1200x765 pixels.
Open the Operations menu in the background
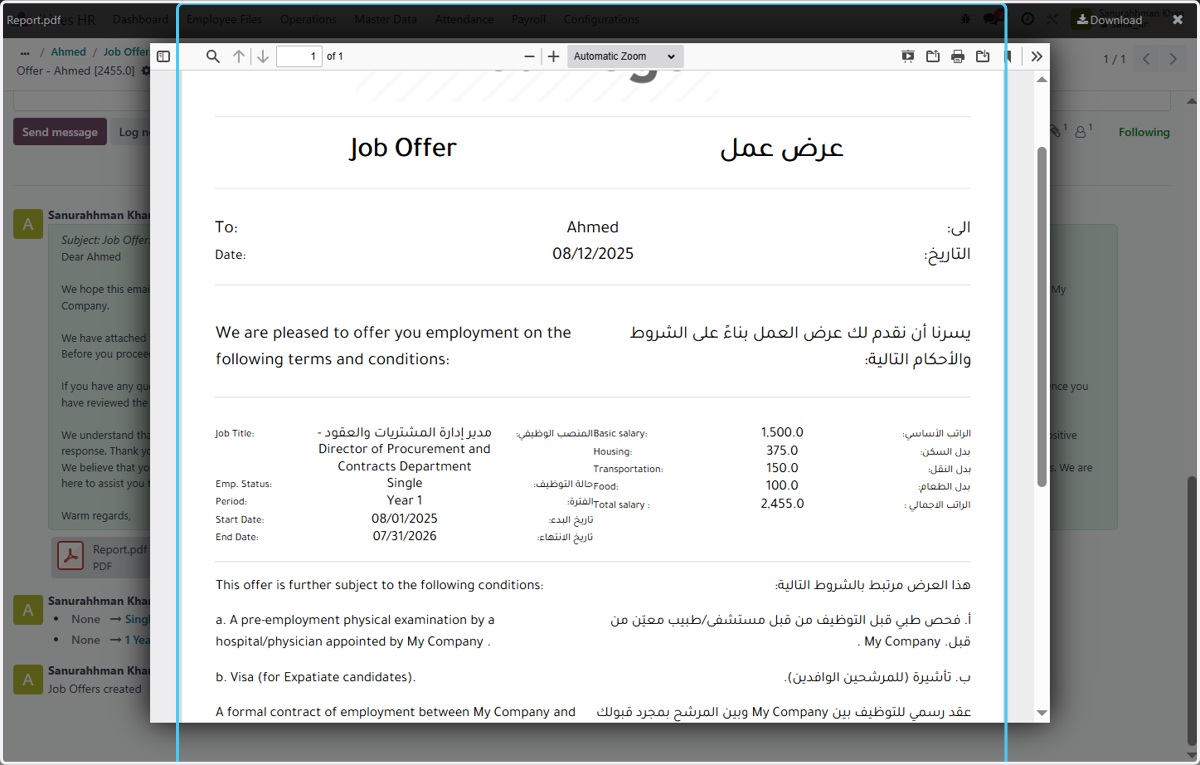point(308,19)
